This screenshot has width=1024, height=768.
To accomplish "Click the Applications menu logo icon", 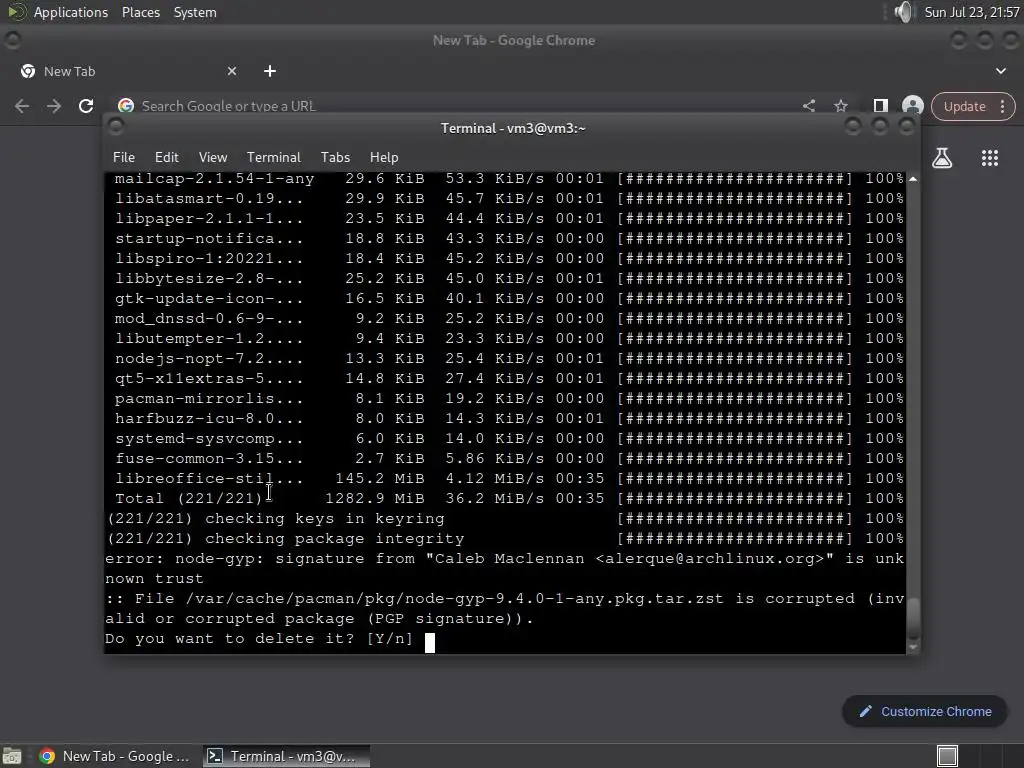I will [16, 12].
